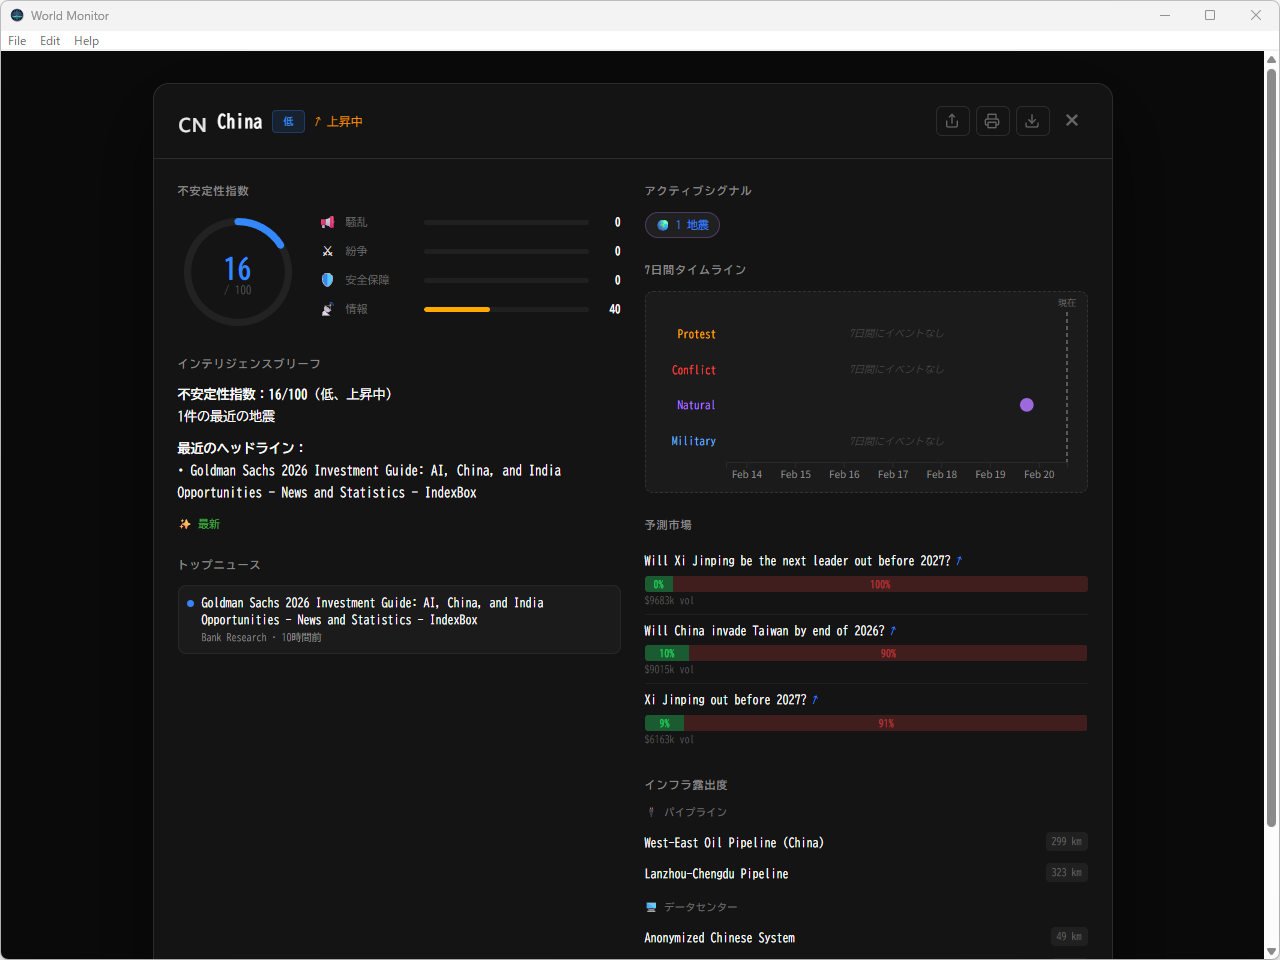Click the 情報 orange progress bar
Image resolution: width=1280 pixels, height=960 pixels.
point(457,309)
